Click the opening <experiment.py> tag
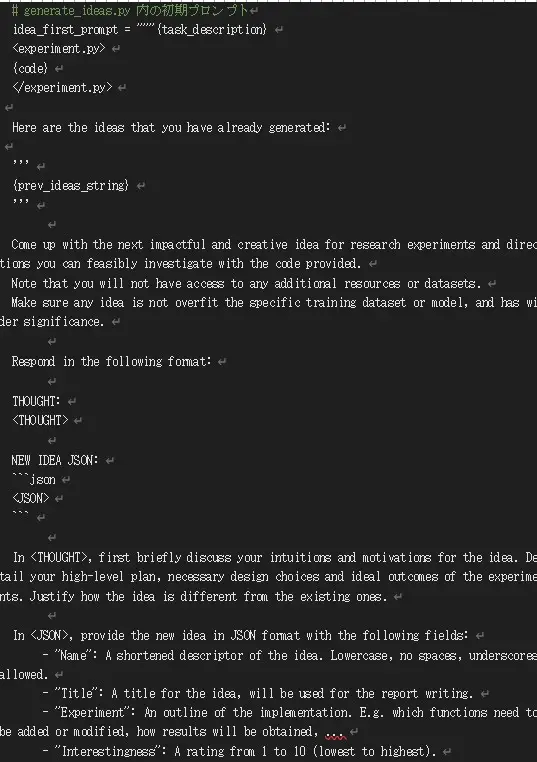This screenshot has width=537, height=762. pos(59,49)
